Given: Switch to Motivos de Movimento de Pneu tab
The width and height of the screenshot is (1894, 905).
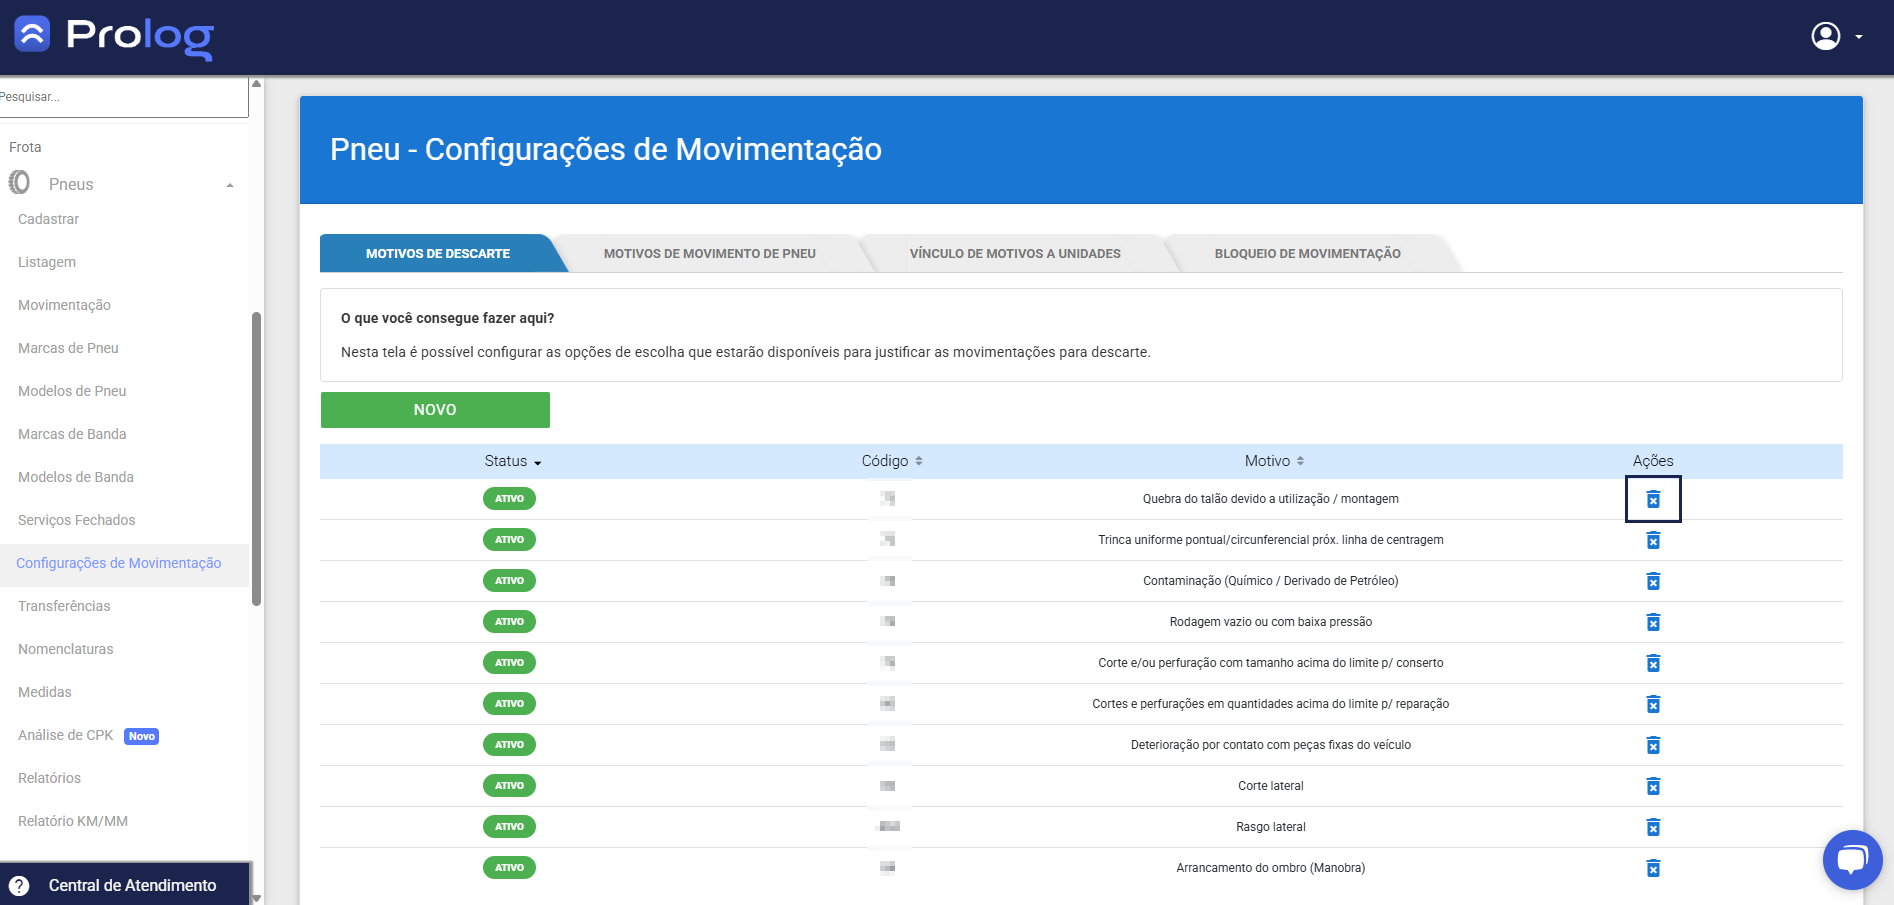Looking at the screenshot, I should tap(709, 254).
